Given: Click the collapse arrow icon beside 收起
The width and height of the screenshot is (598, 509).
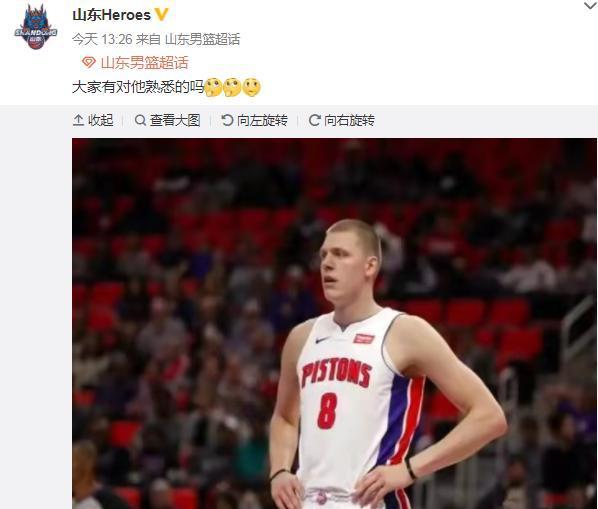Looking at the screenshot, I should pos(78,120).
